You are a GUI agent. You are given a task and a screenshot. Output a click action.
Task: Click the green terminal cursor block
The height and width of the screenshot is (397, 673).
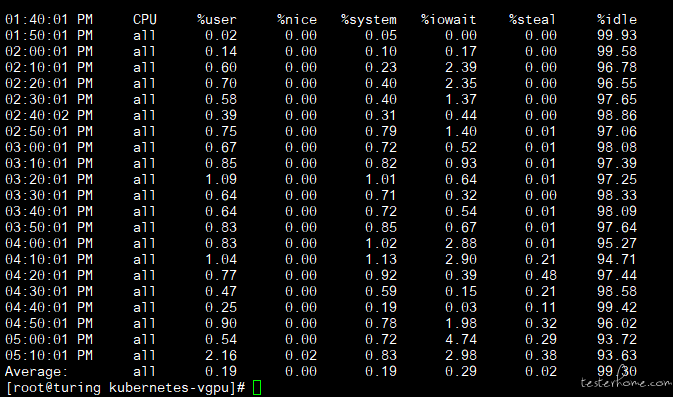pyautogui.click(x=257, y=388)
